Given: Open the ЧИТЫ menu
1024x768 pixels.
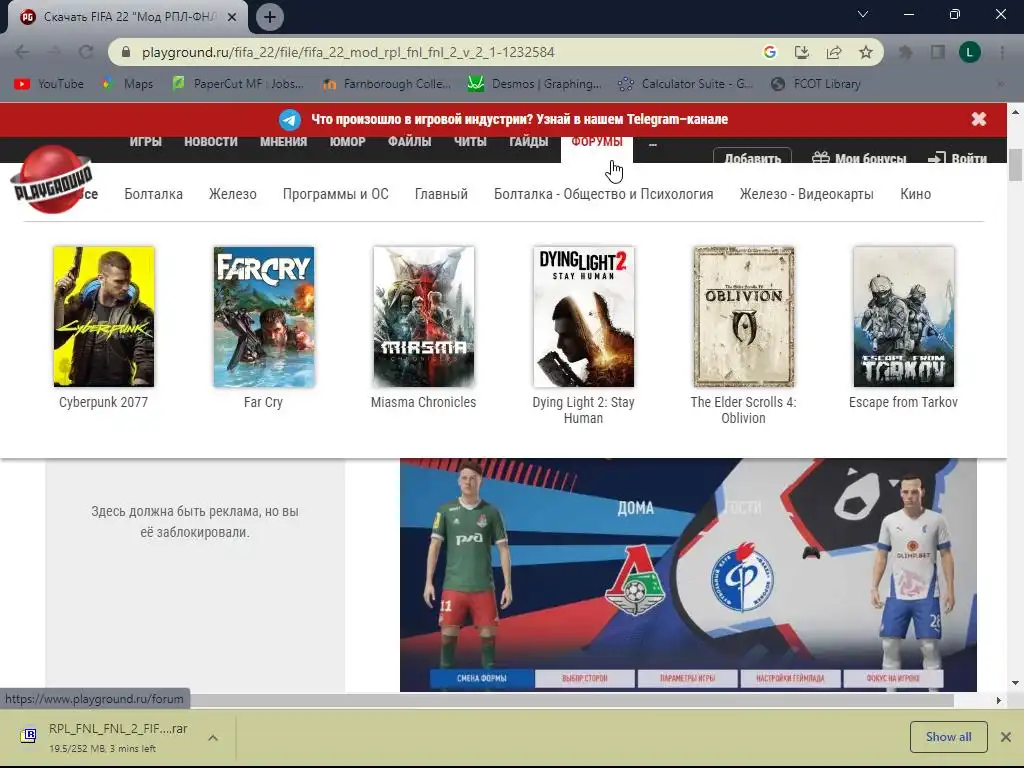Looking at the screenshot, I should click(x=470, y=142).
